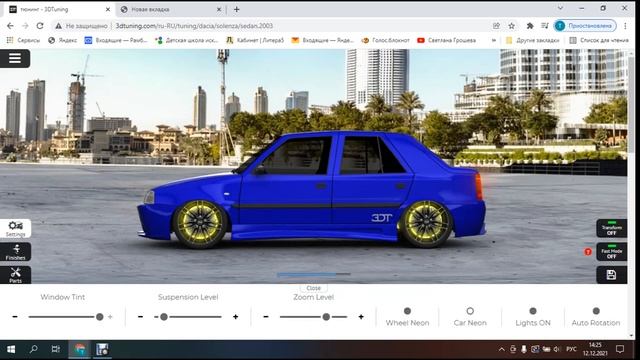Open the Сервисы apps bookmark
The image size is (640, 360).
[x=23, y=40]
